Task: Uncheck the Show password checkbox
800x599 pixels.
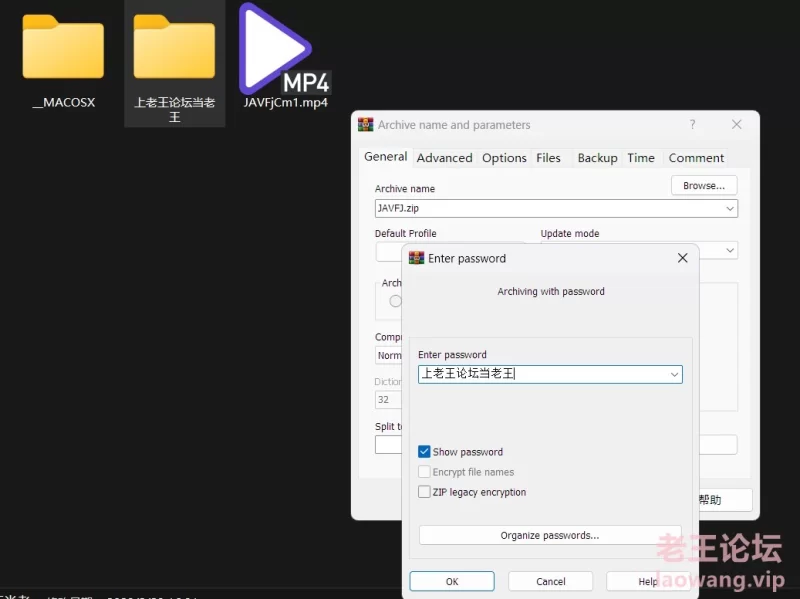Action: 424,452
